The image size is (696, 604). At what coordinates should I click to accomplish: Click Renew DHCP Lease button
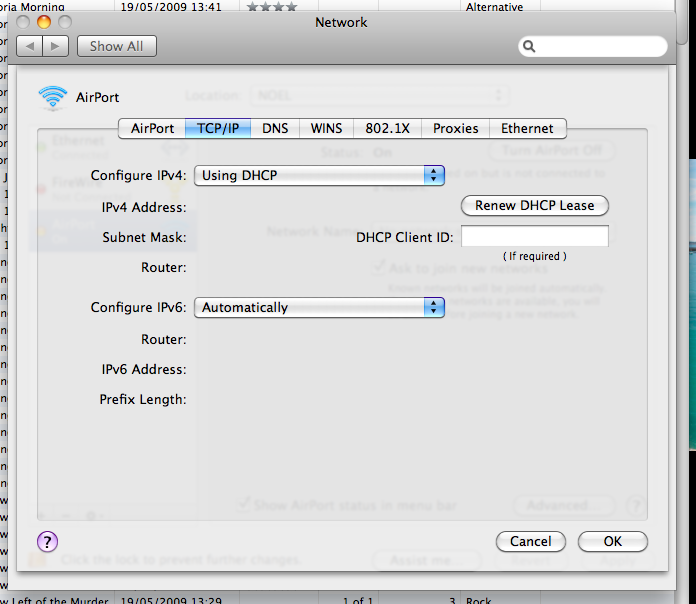(535, 205)
